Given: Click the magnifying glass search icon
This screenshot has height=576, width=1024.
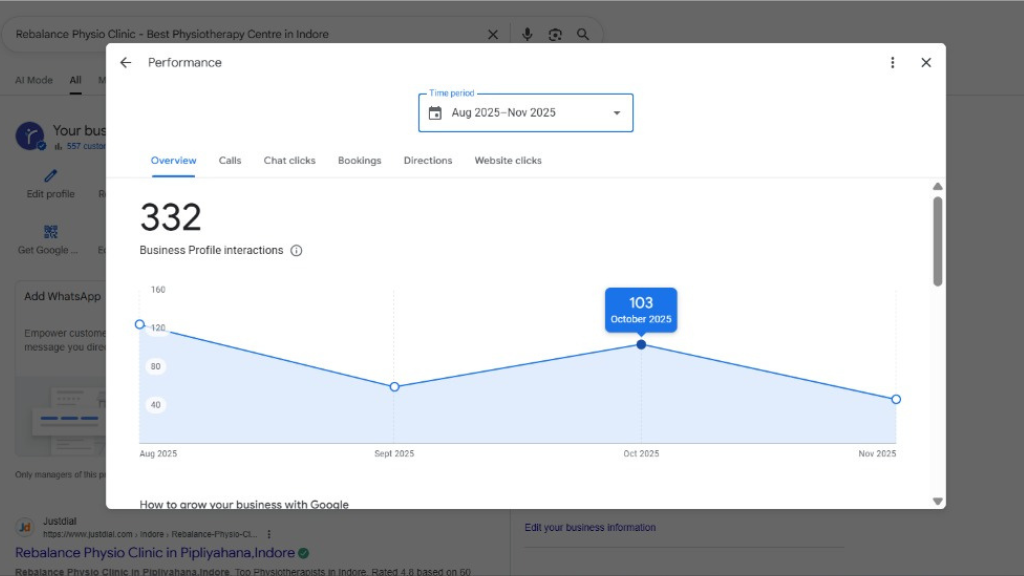Looking at the screenshot, I should [583, 34].
